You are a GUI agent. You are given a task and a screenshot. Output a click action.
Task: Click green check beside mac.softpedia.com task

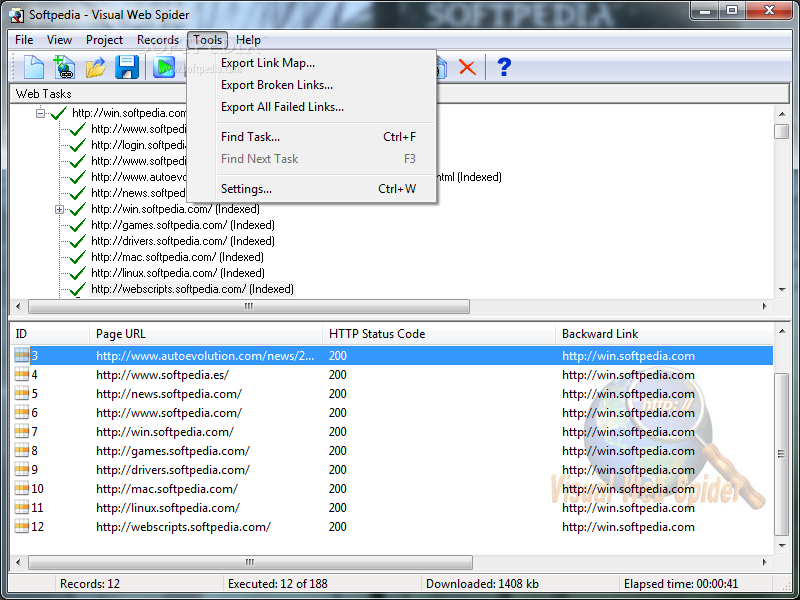(x=77, y=257)
